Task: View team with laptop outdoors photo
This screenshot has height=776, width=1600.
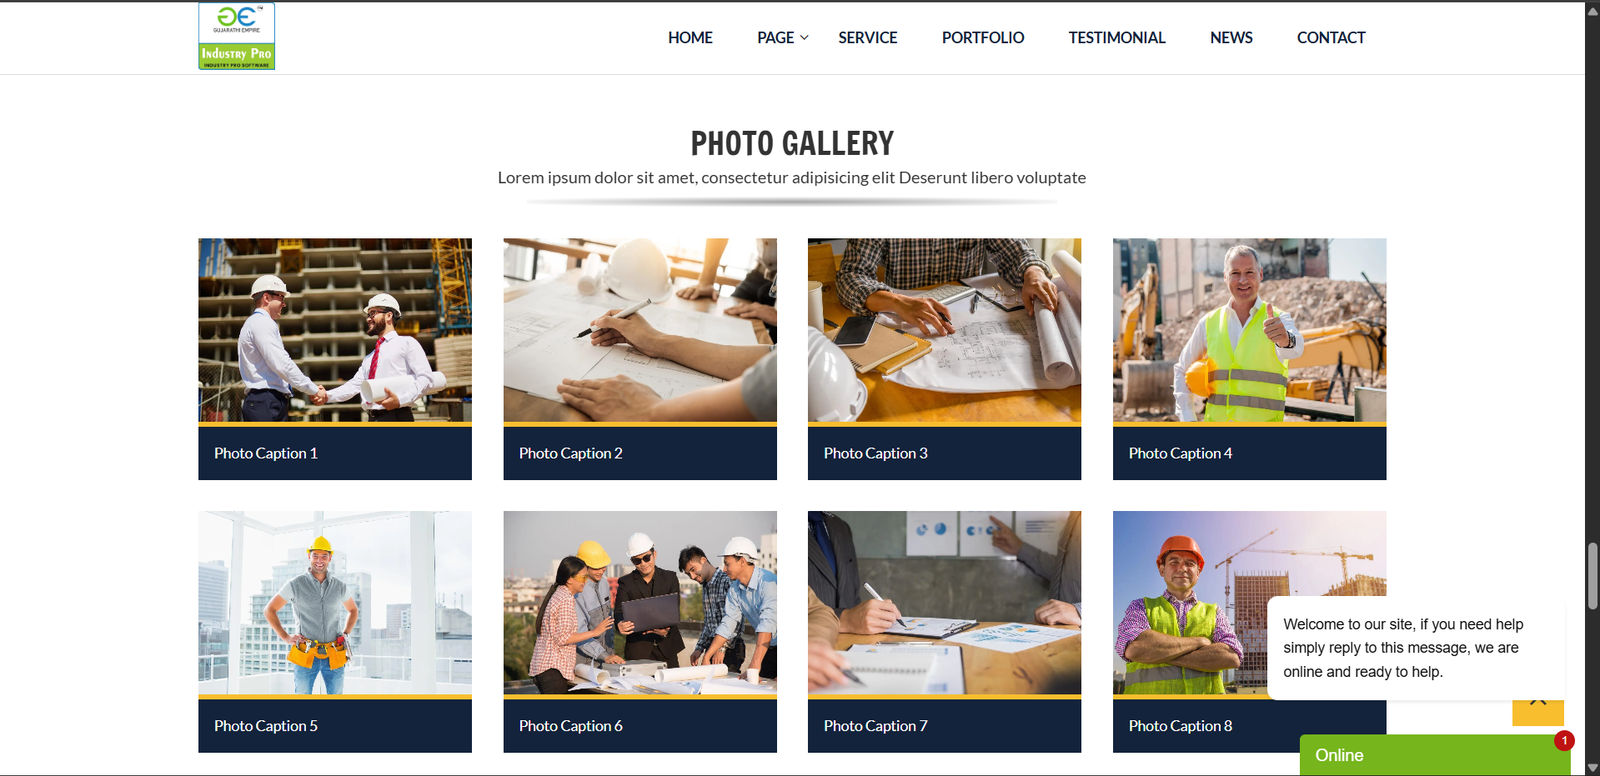Action: click(x=640, y=603)
